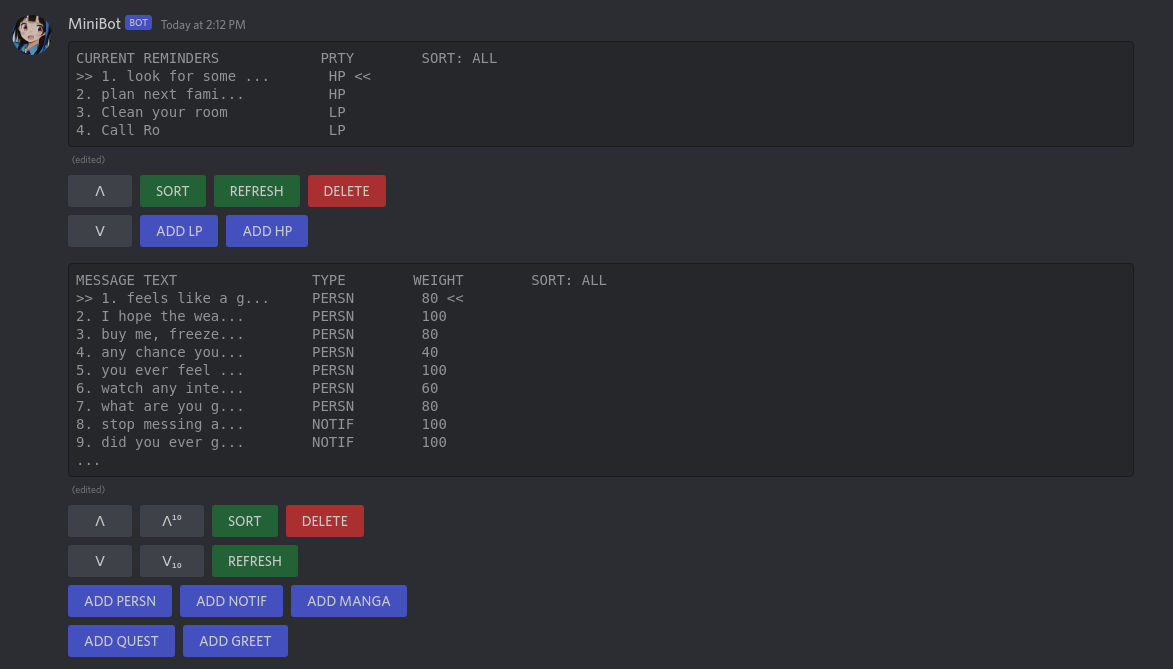Jump up ten messages button
Viewport: 1173px width, 669px height.
point(172,521)
